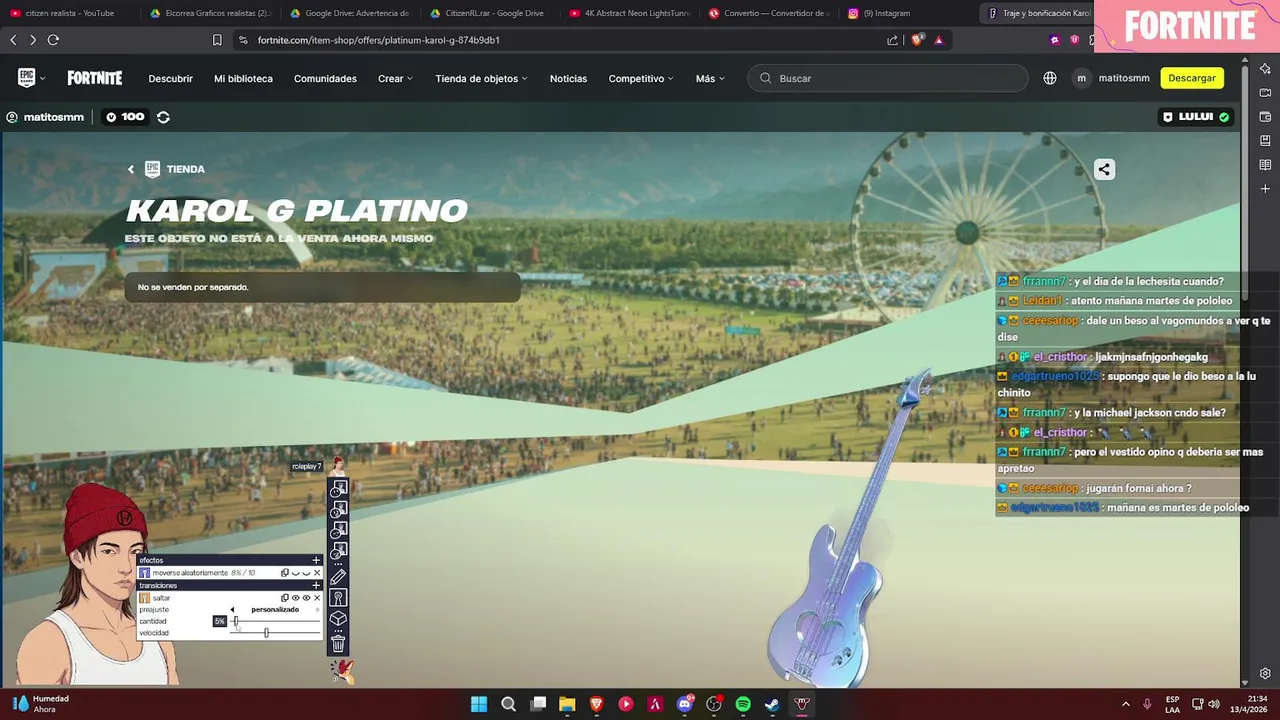The height and width of the screenshot is (720, 1280).
Task: Click the trash delete icon in avatar toolbar
Action: click(338, 643)
